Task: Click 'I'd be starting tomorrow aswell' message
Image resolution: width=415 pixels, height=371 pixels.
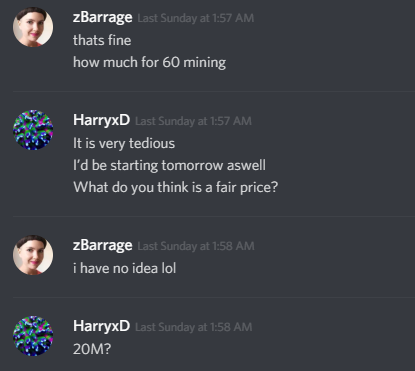Action: click(x=169, y=165)
